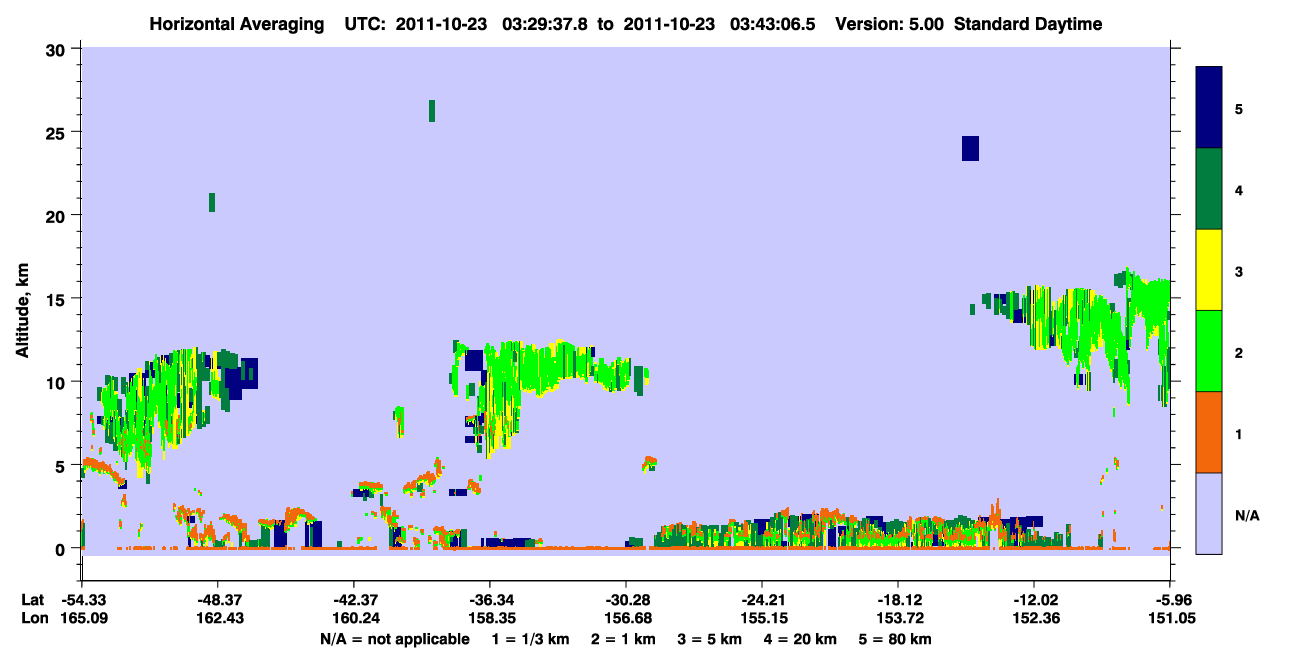This screenshot has height=667, width=1300.
Task: Click the latitude value '-24.21'
Action: pyautogui.click(x=762, y=600)
